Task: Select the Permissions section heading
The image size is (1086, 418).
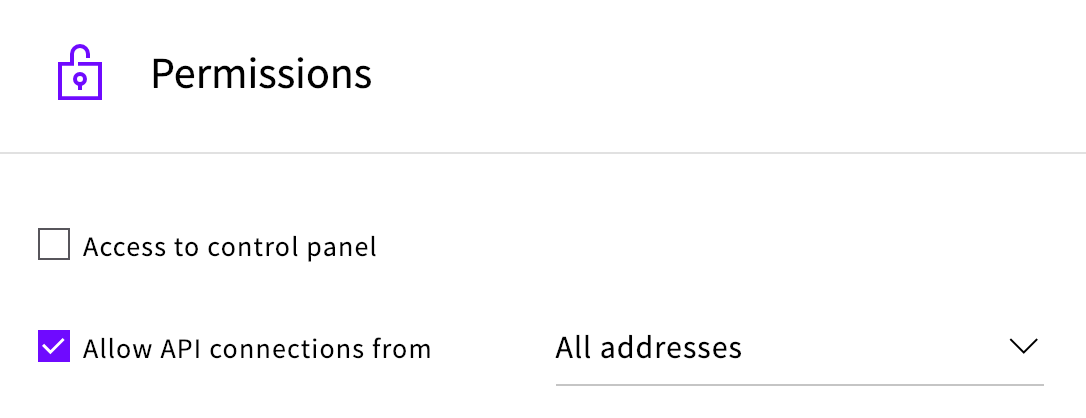Action: 261,74
